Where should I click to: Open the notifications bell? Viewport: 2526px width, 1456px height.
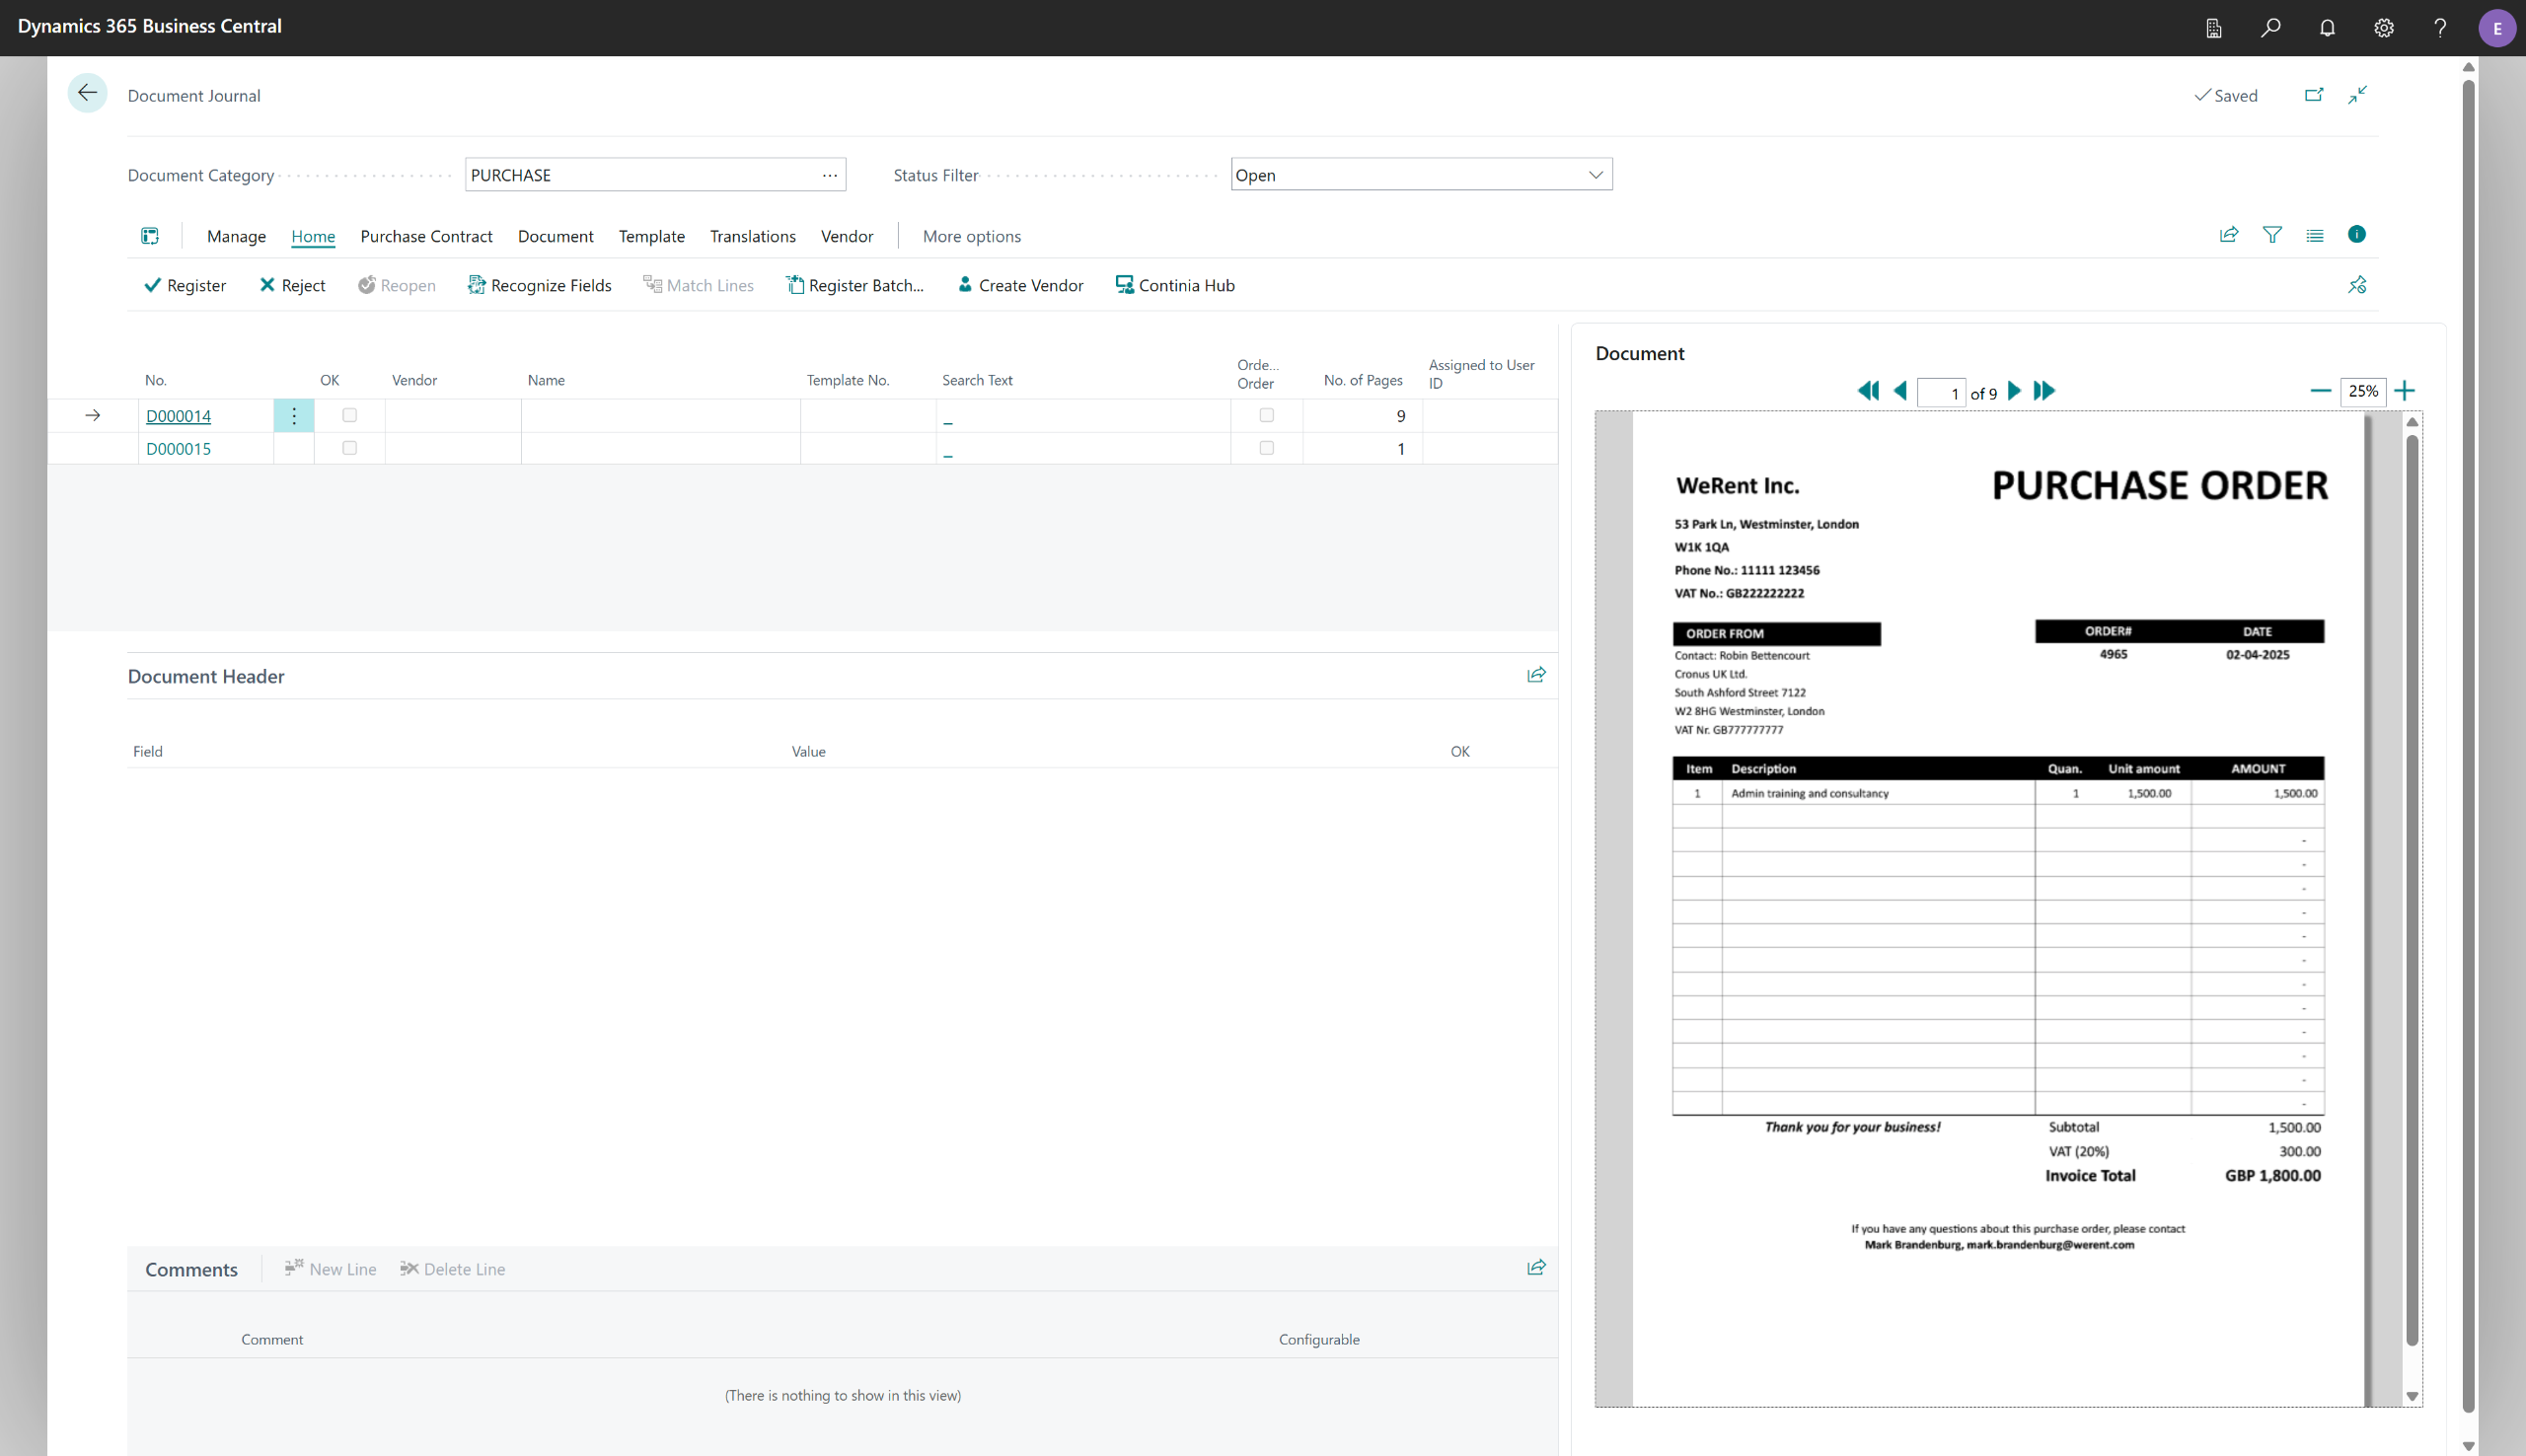click(x=2328, y=28)
